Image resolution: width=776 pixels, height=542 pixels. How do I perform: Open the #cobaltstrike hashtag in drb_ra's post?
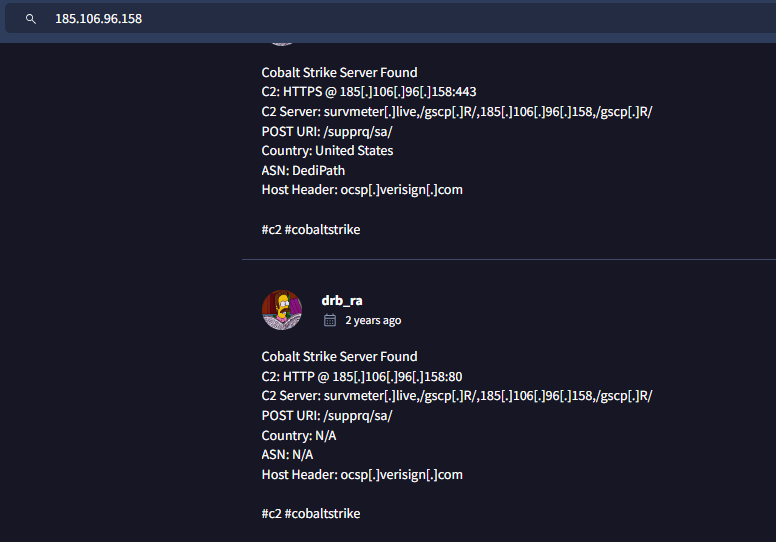pos(322,514)
